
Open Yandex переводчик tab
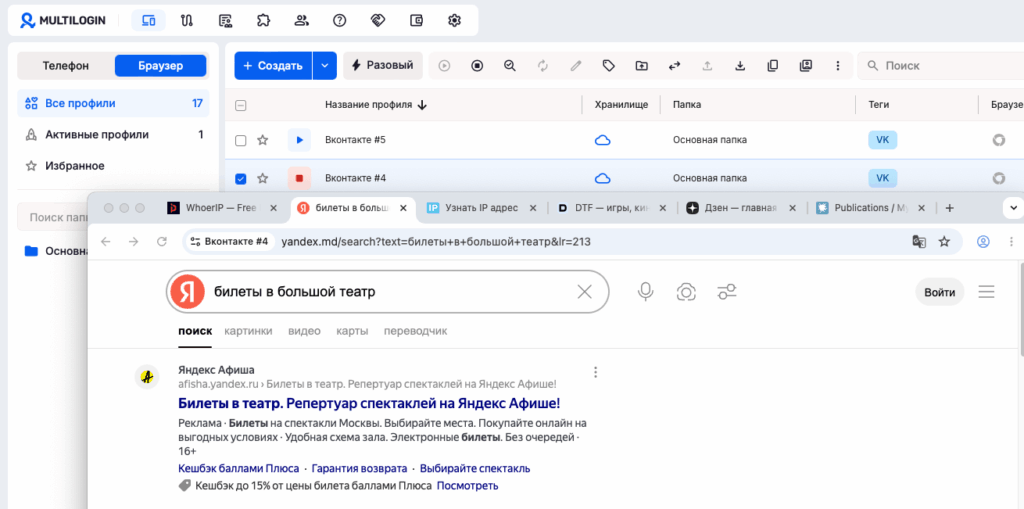pyautogui.click(x=415, y=331)
